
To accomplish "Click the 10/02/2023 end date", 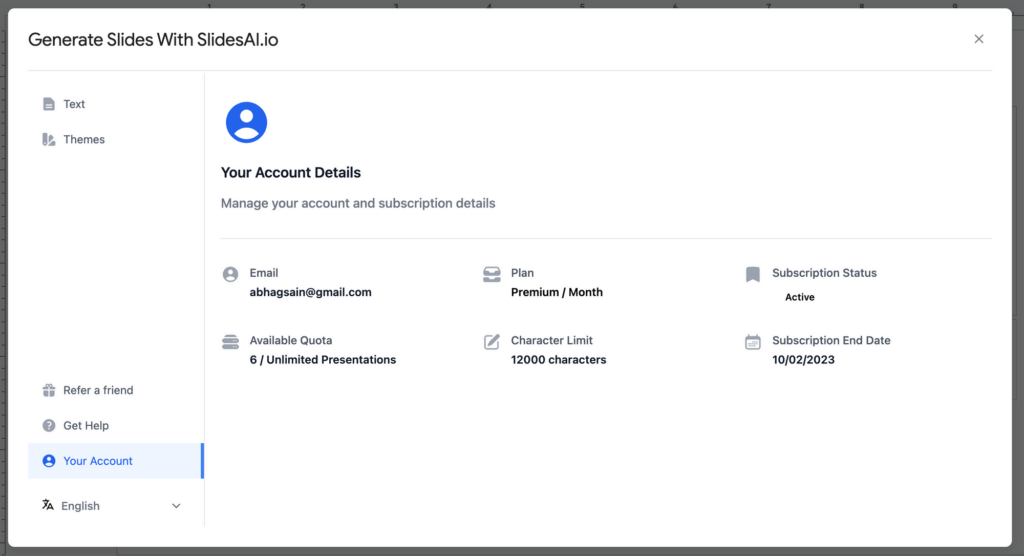I will (803, 359).
